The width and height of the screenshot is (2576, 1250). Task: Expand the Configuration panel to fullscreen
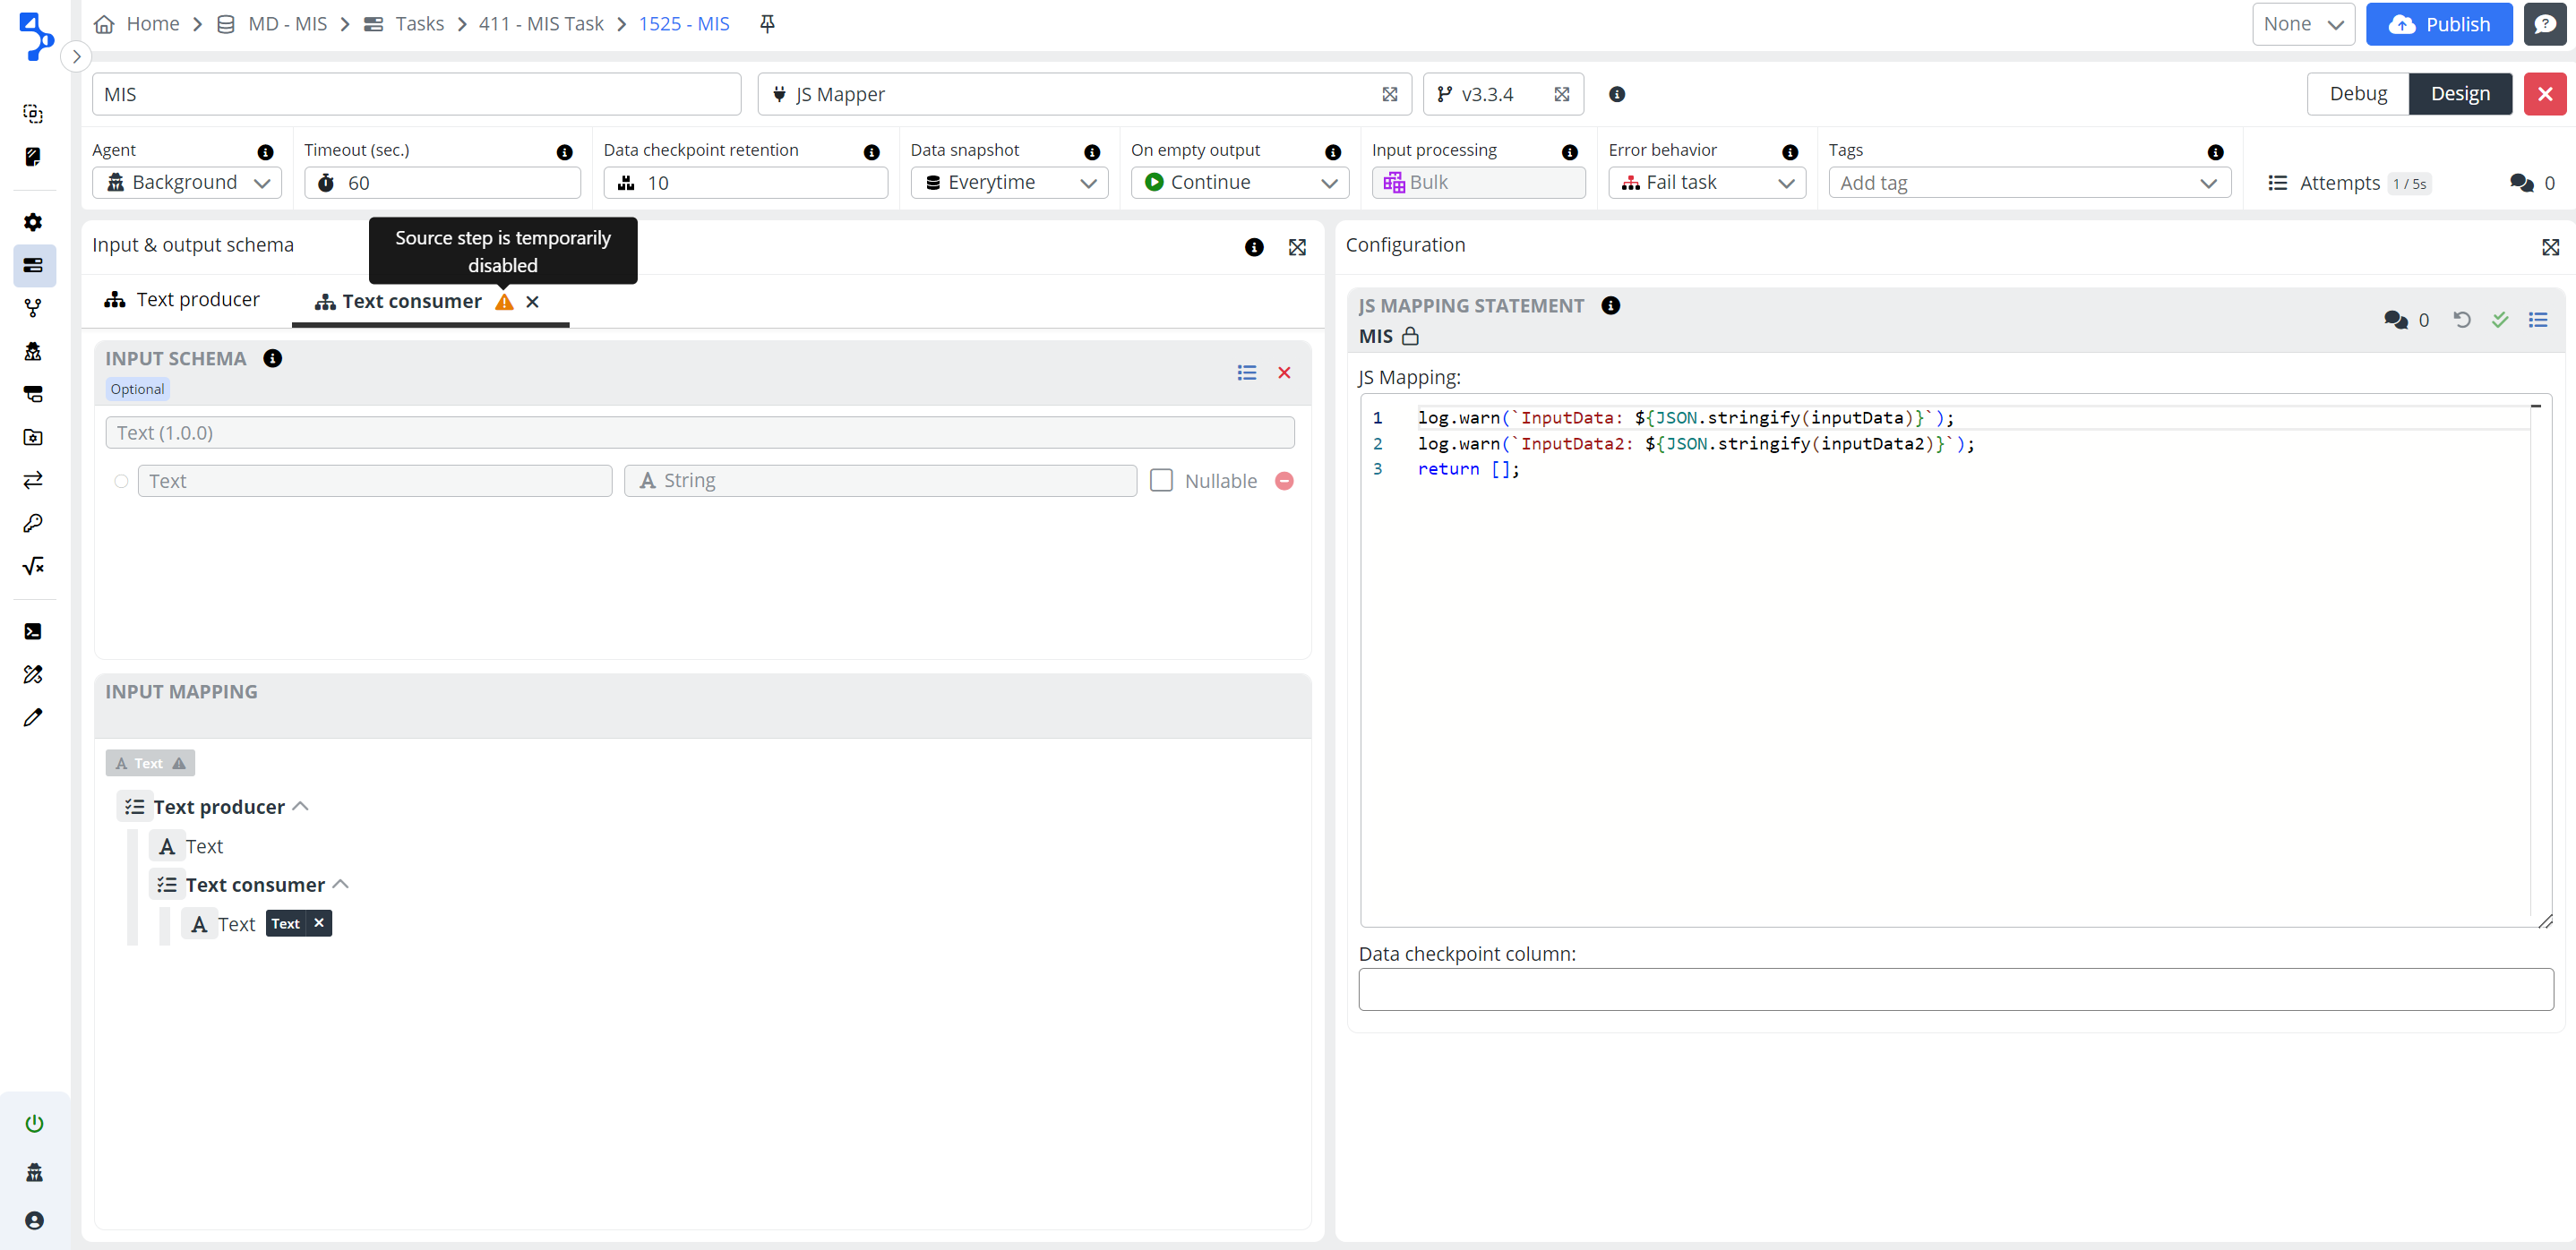(2550, 247)
